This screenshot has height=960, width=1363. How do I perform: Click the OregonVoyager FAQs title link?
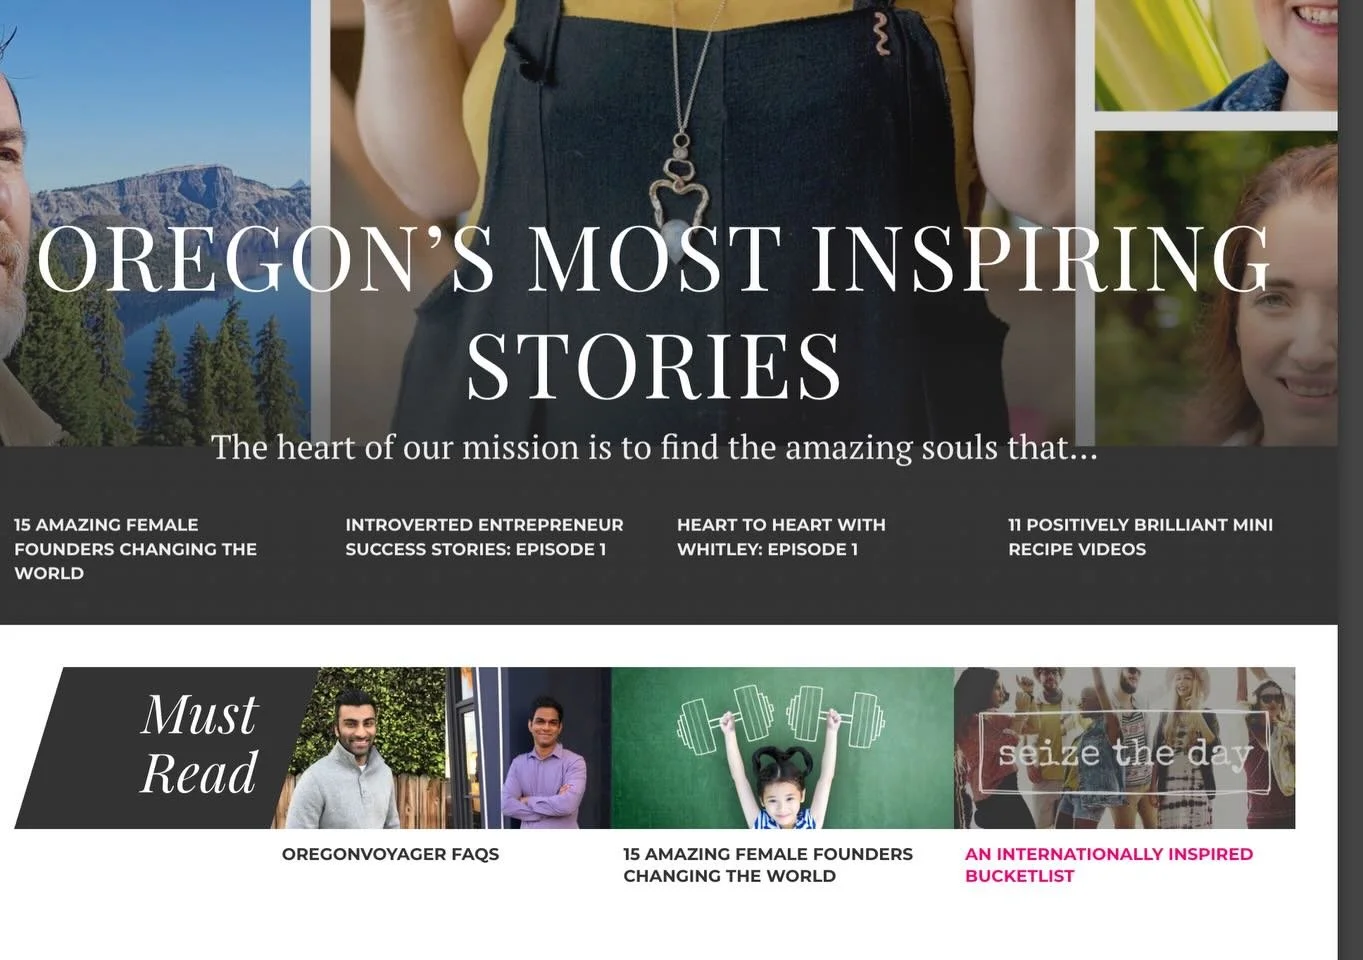[390, 854]
